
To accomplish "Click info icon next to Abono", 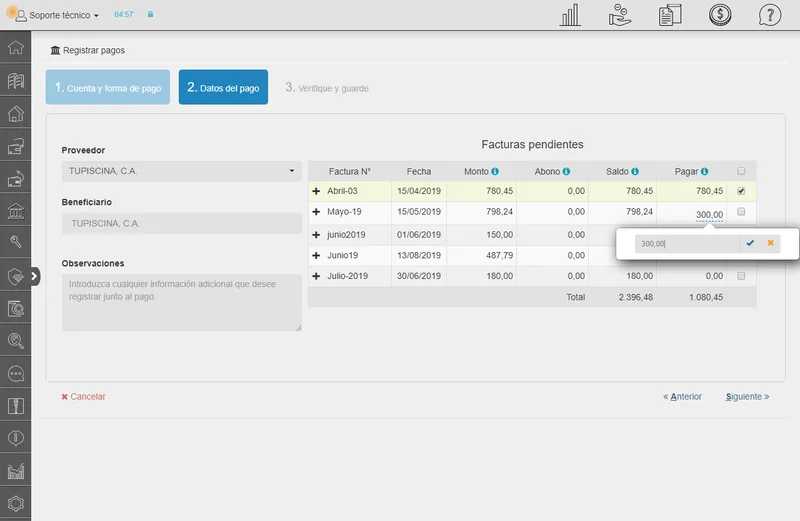I will [x=566, y=171].
